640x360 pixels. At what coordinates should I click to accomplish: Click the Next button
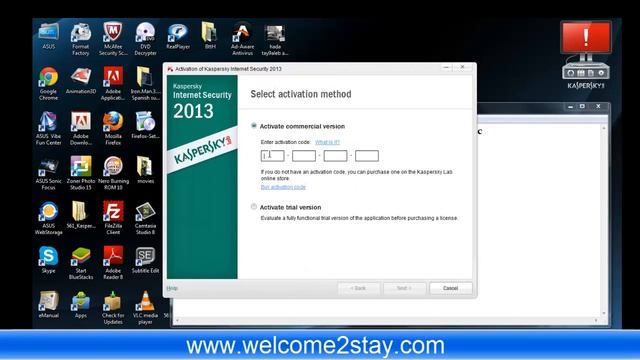pos(404,288)
